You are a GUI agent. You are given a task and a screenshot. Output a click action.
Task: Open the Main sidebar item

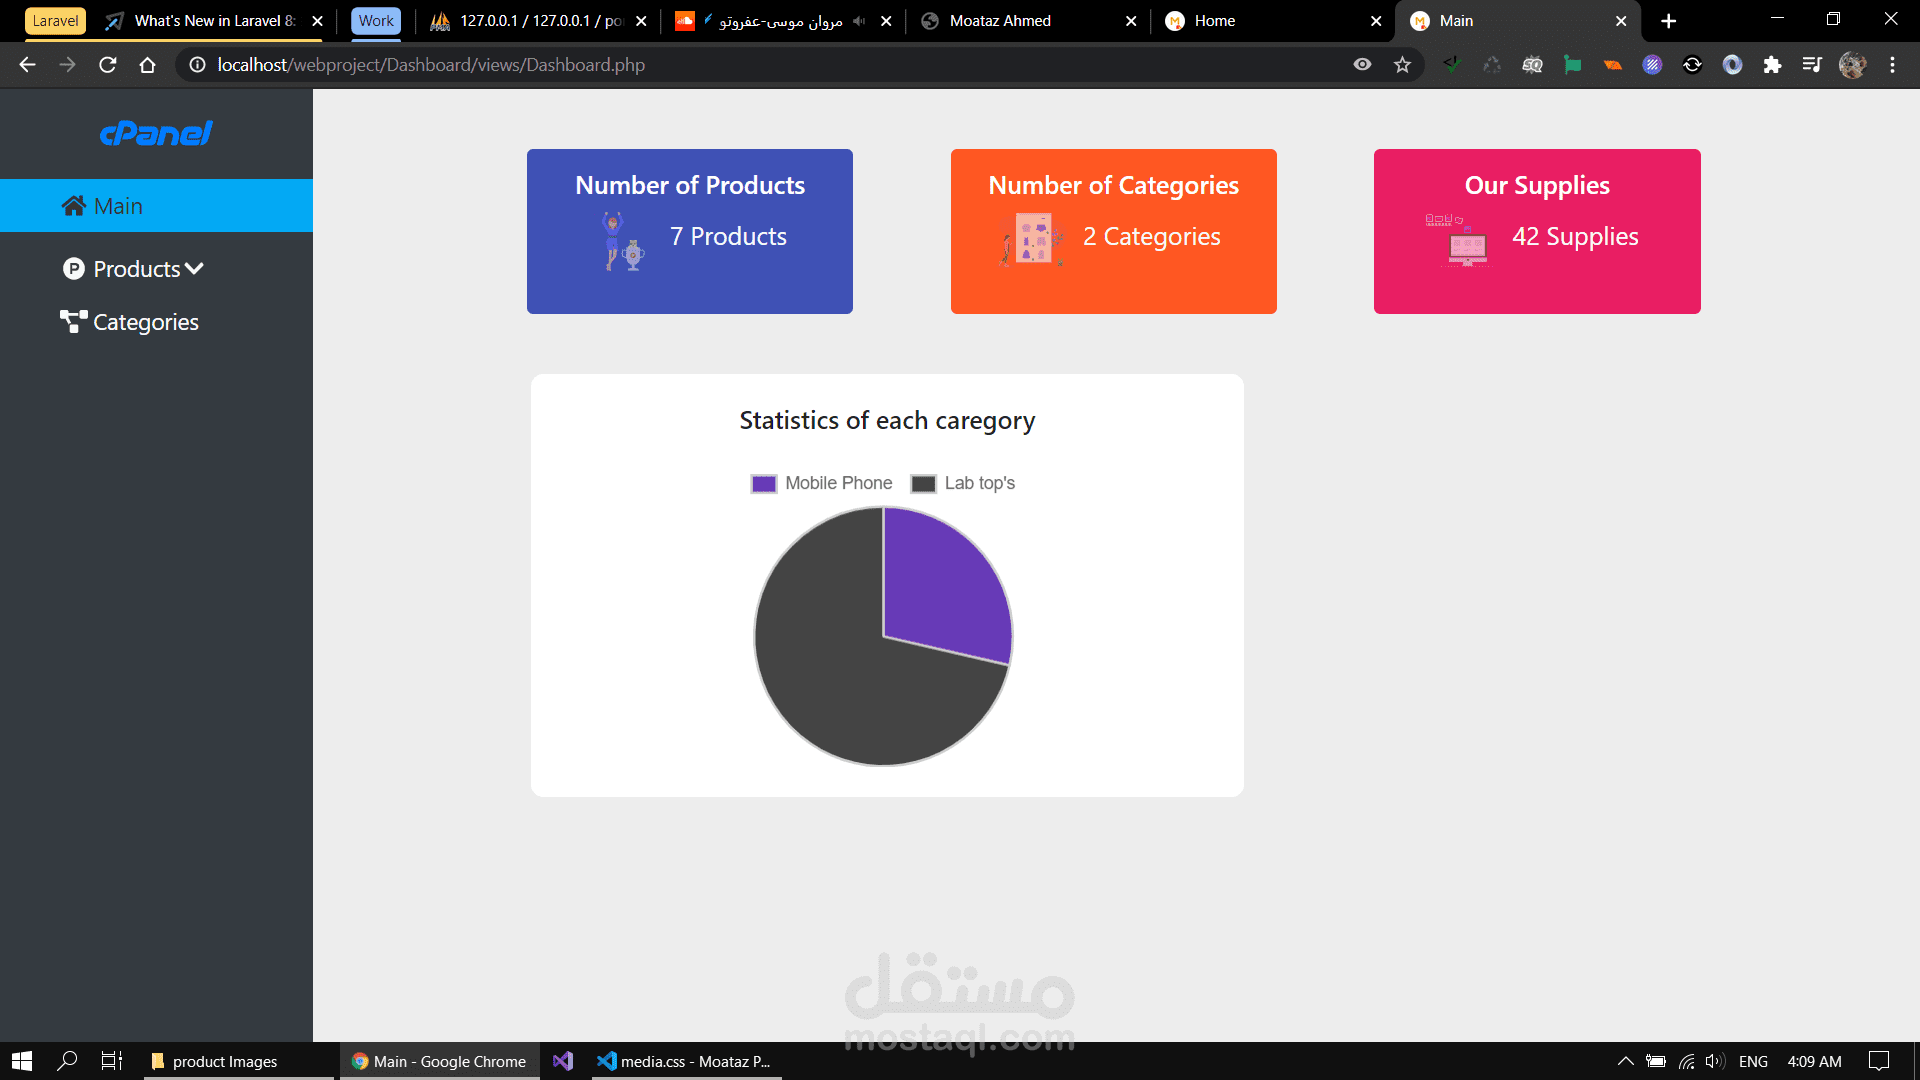click(156, 206)
